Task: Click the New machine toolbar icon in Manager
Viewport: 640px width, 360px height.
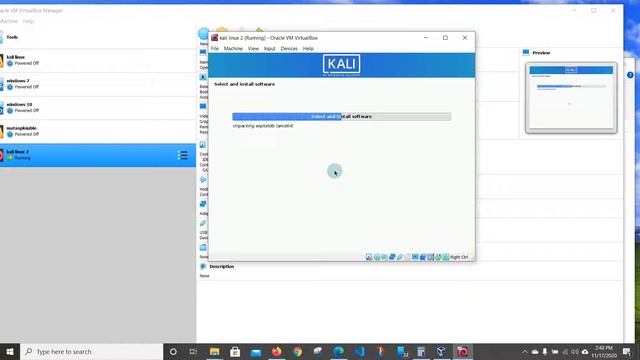Action: tap(203, 33)
